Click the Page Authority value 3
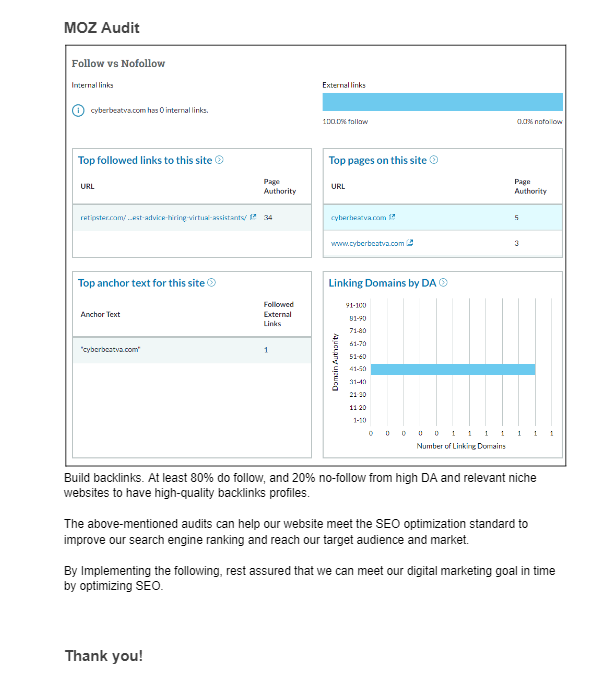The image size is (601, 678). coord(516,243)
